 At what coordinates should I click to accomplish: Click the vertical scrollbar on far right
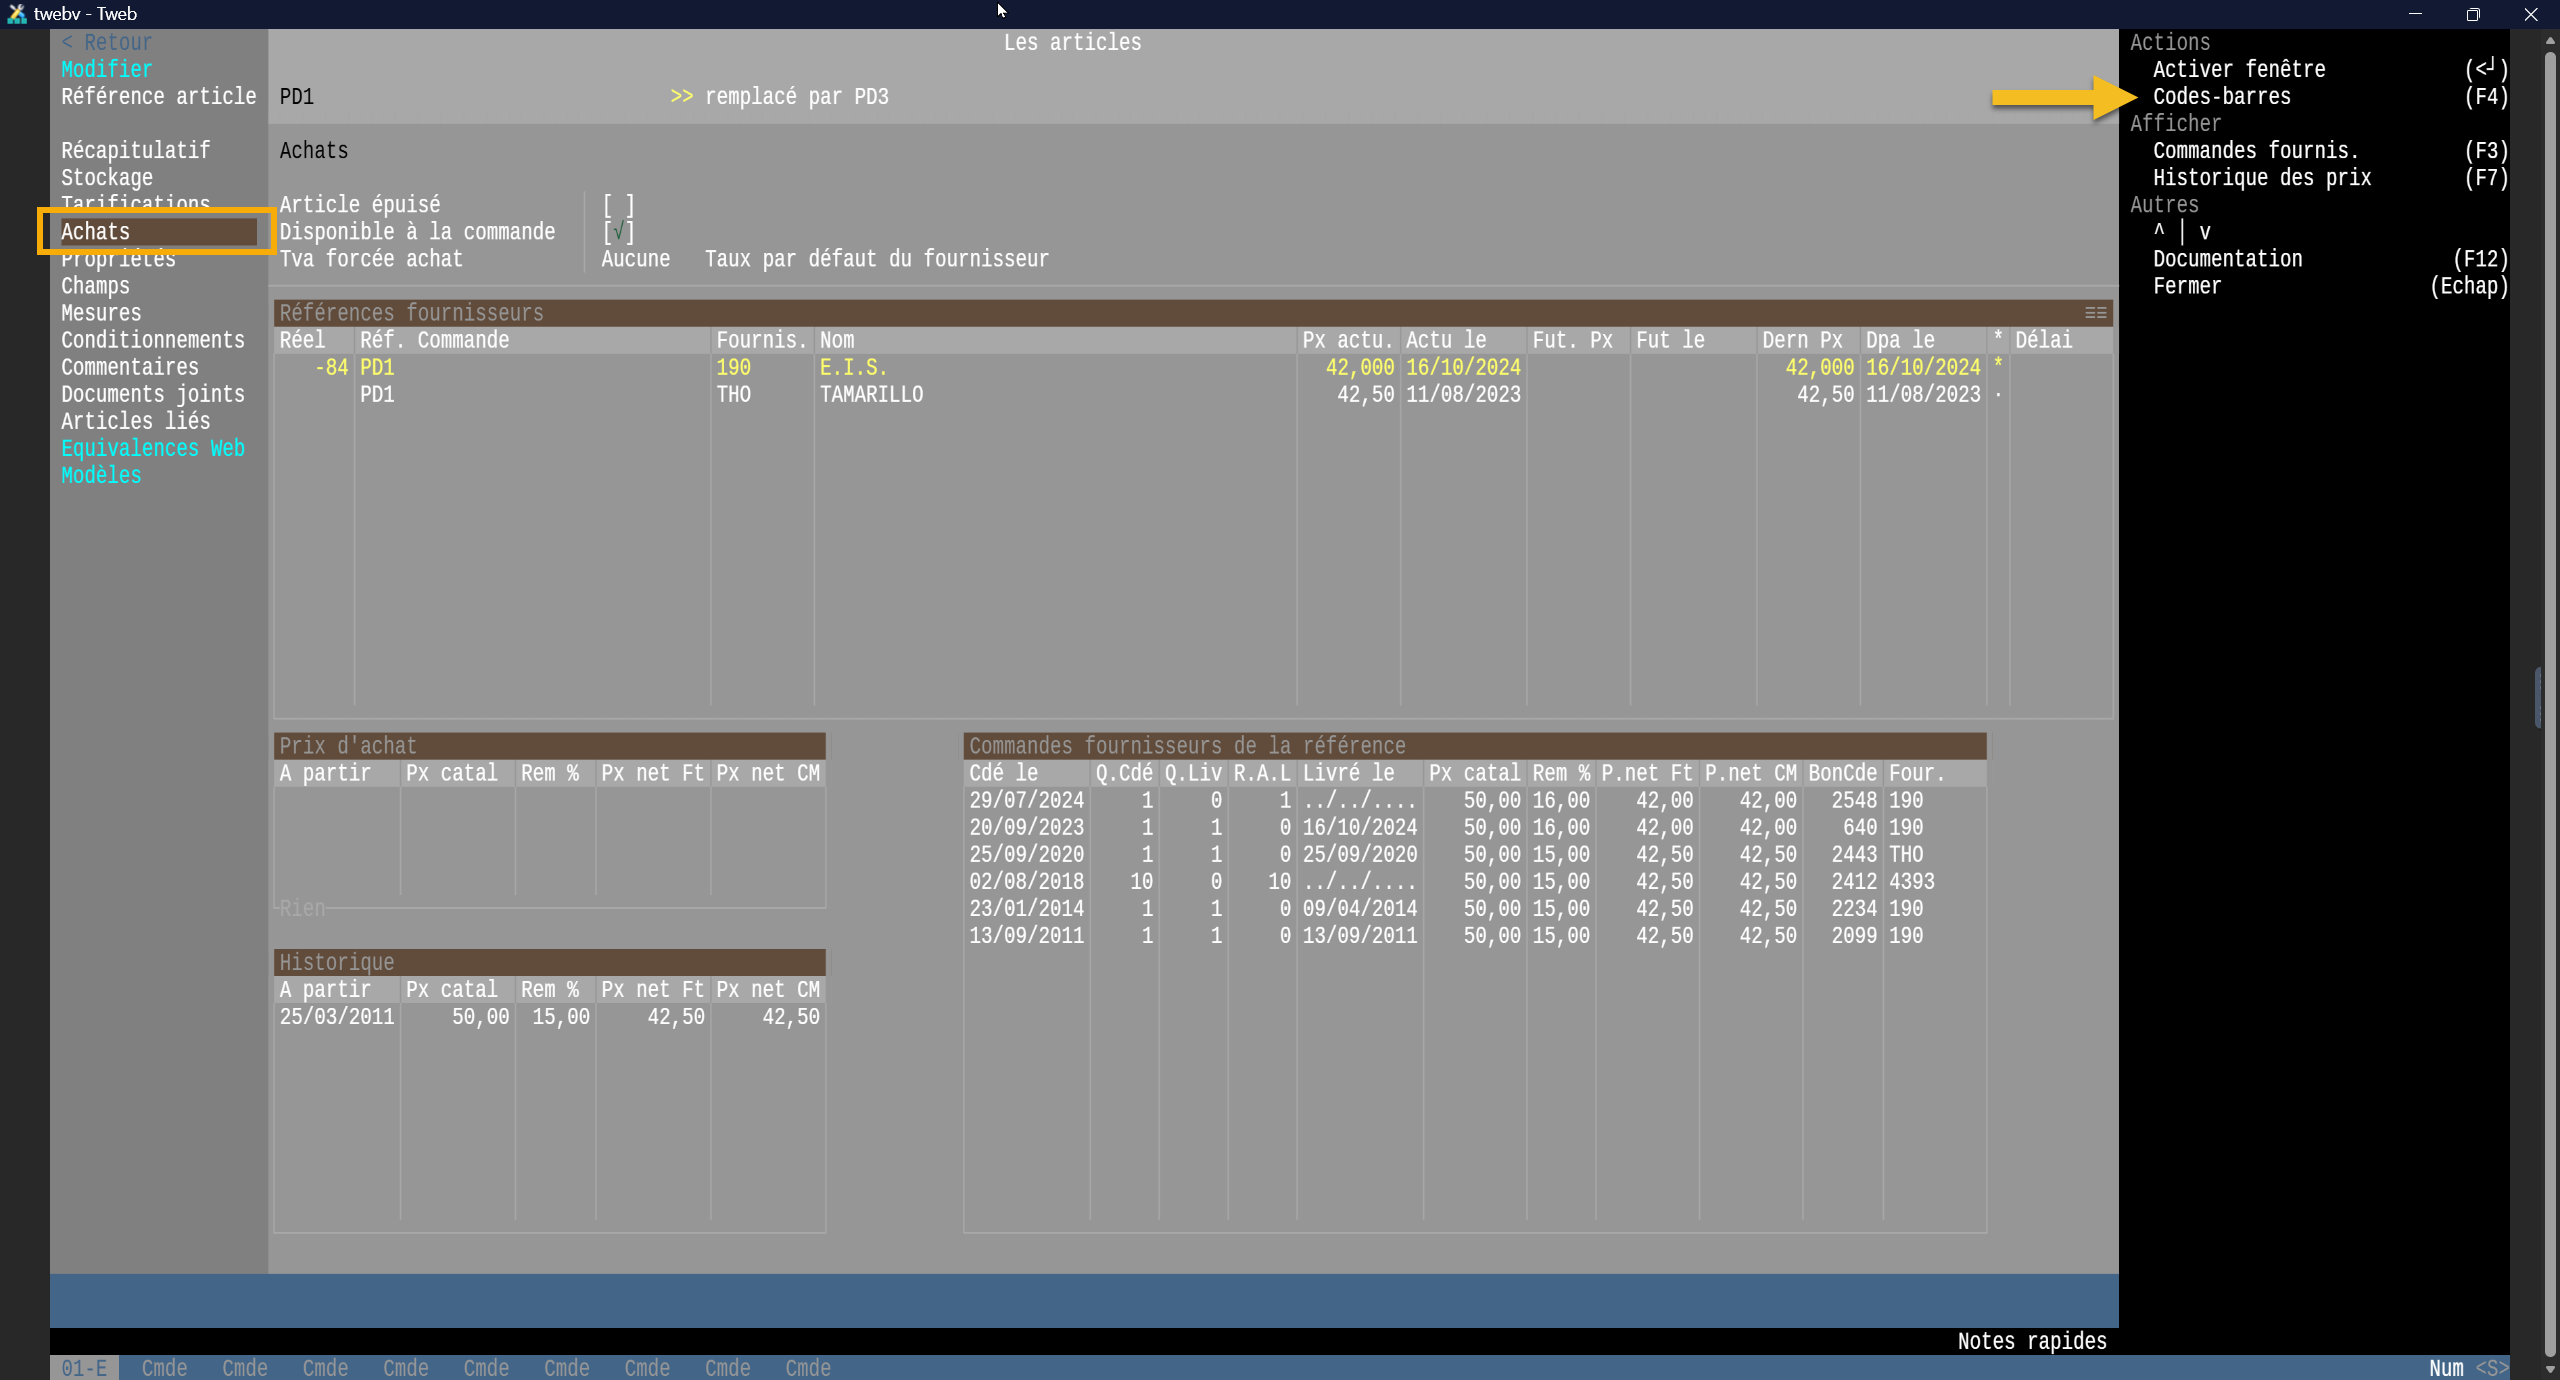[2549, 700]
